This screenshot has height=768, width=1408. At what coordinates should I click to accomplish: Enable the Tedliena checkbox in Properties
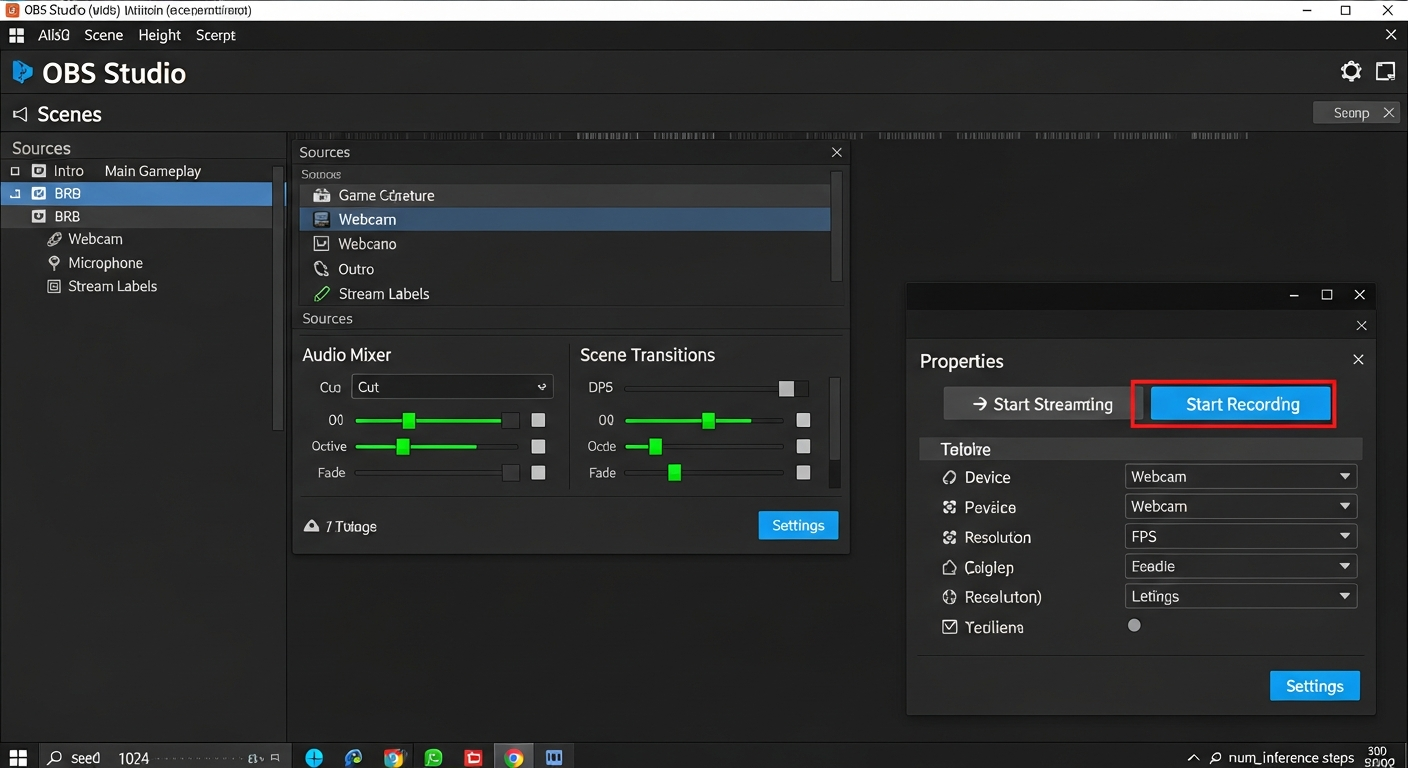949,627
